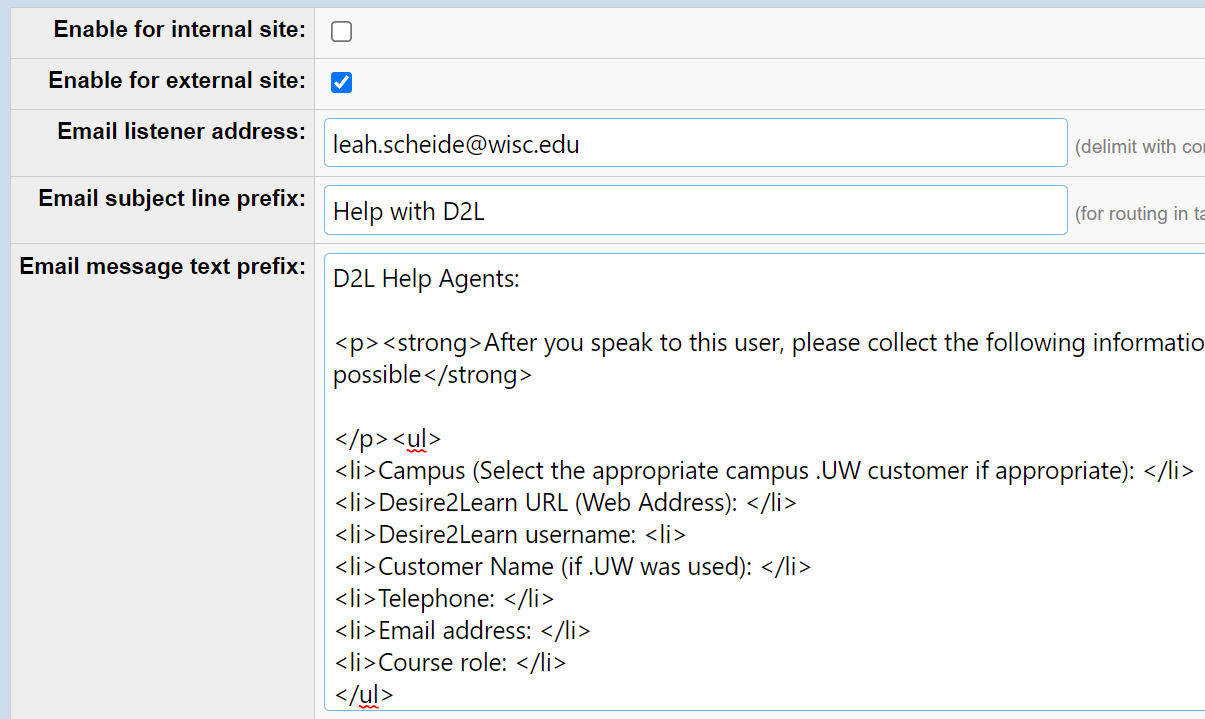1205x719 pixels.
Task: Click the '(delimit with' hint text
Action: [x=1139, y=147]
